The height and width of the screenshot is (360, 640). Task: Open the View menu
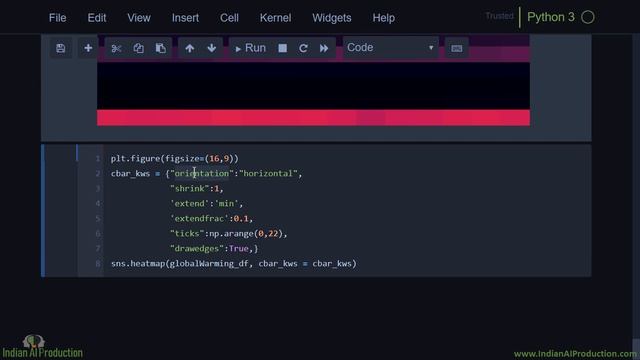tap(139, 18)
